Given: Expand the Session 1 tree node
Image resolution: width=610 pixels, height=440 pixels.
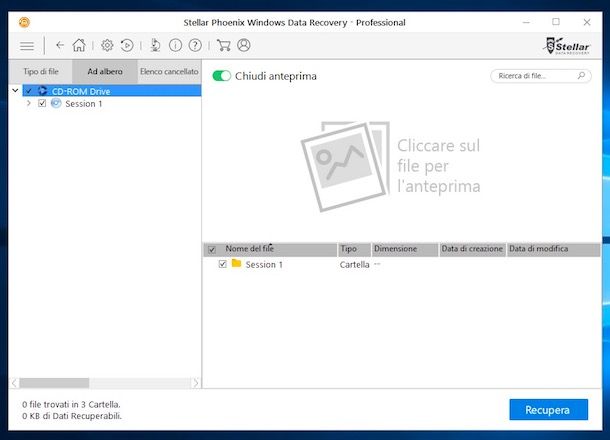Looking at the screenshot, I should coord(28,103).
